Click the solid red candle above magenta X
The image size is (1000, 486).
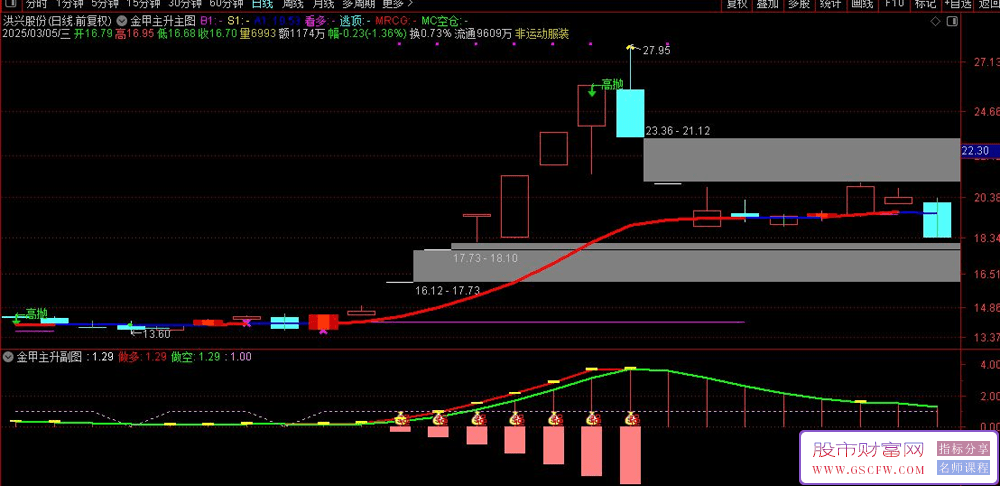(323, 321)
